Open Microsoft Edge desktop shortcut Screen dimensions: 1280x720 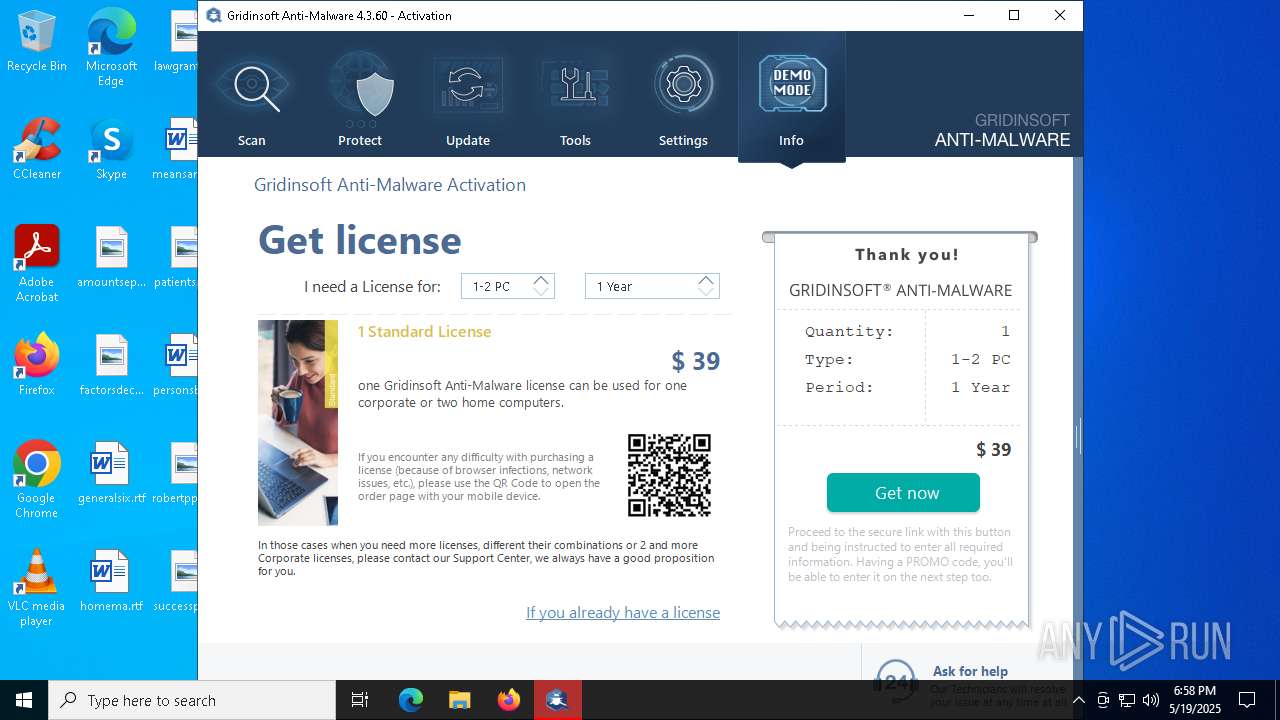click(x=111, y=48)
